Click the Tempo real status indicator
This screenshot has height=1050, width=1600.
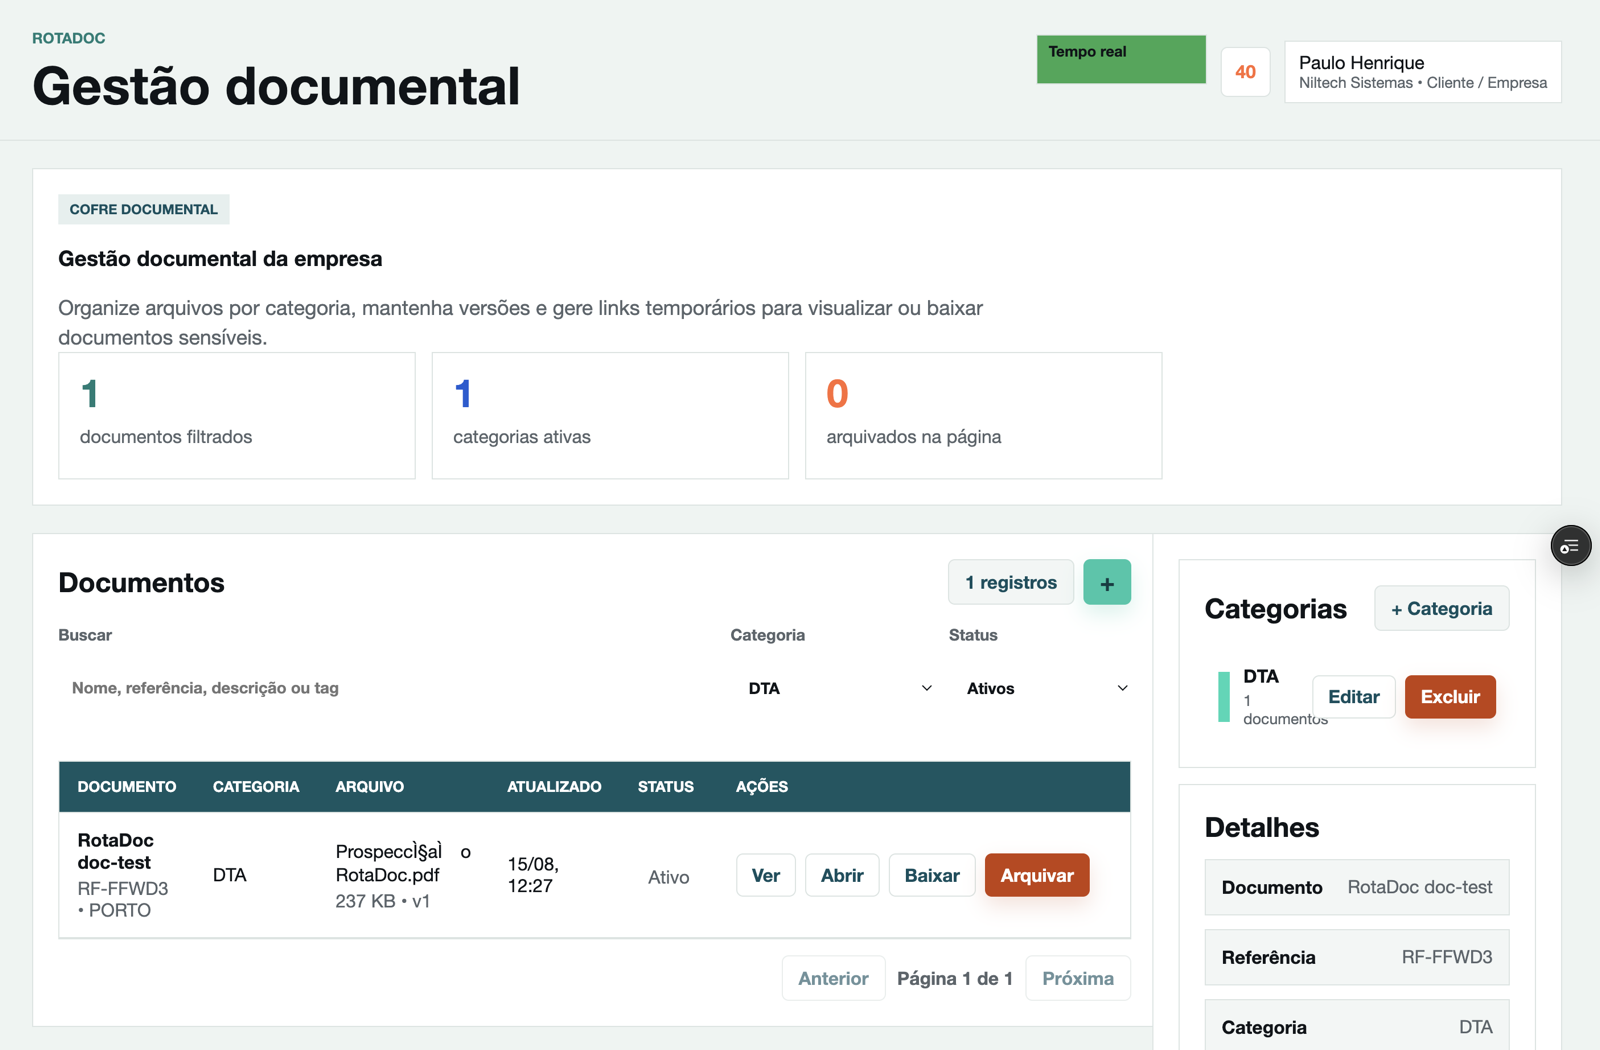pyautogui.click(x=1121, y=60)
